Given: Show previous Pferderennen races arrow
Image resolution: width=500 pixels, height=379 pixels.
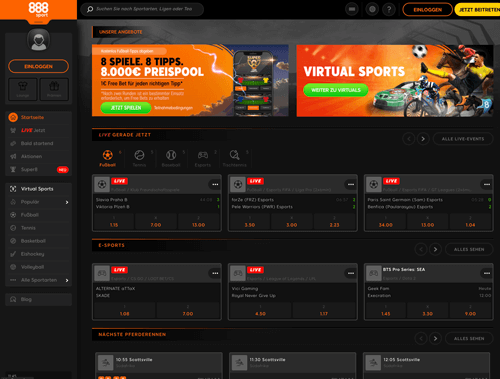Looking at the screenshot, I should click(421, 339).
